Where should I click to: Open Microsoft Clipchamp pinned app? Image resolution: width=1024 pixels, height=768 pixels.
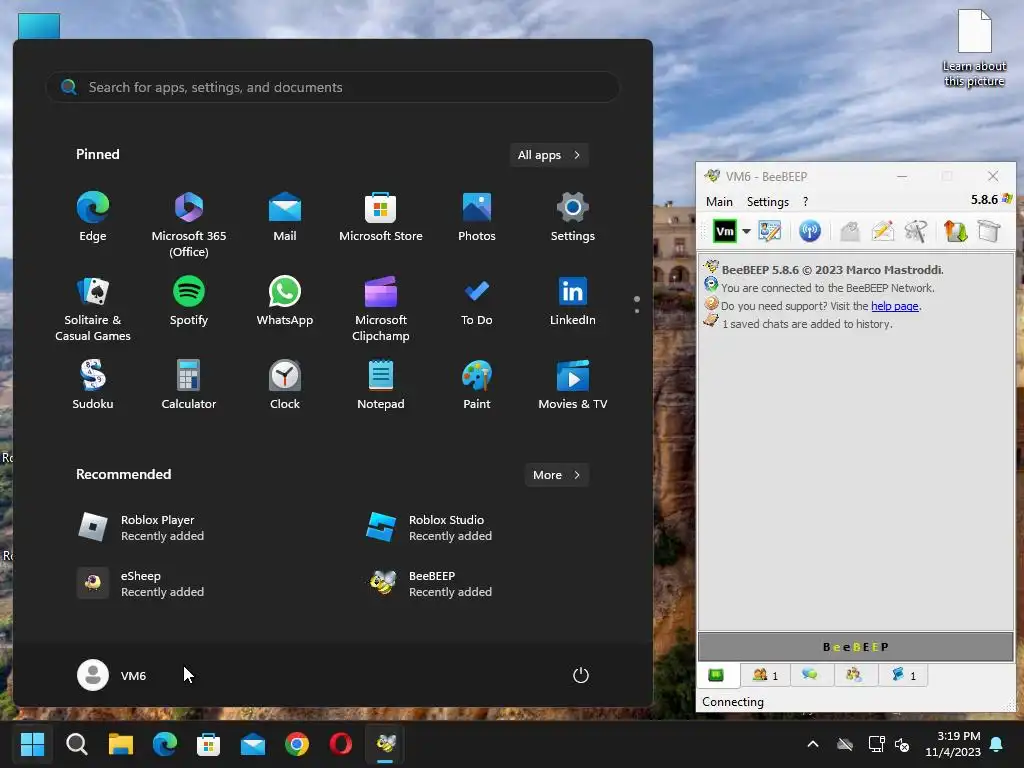coord(381,309)
